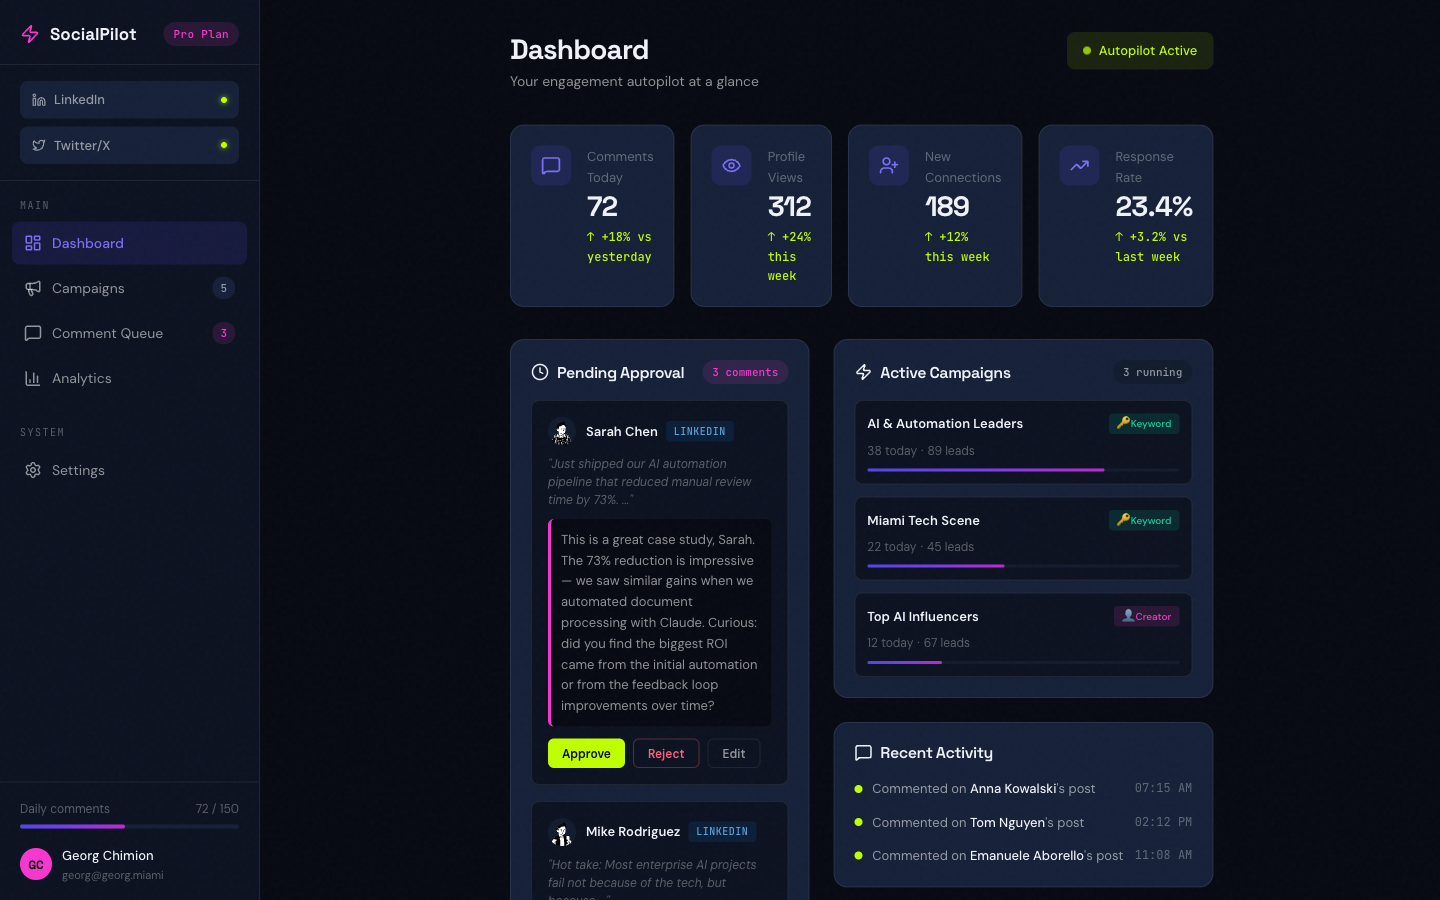Screen dimensions: 1440x900
Task: Go to Comment Queue
Action: click(x=129, y=333)
